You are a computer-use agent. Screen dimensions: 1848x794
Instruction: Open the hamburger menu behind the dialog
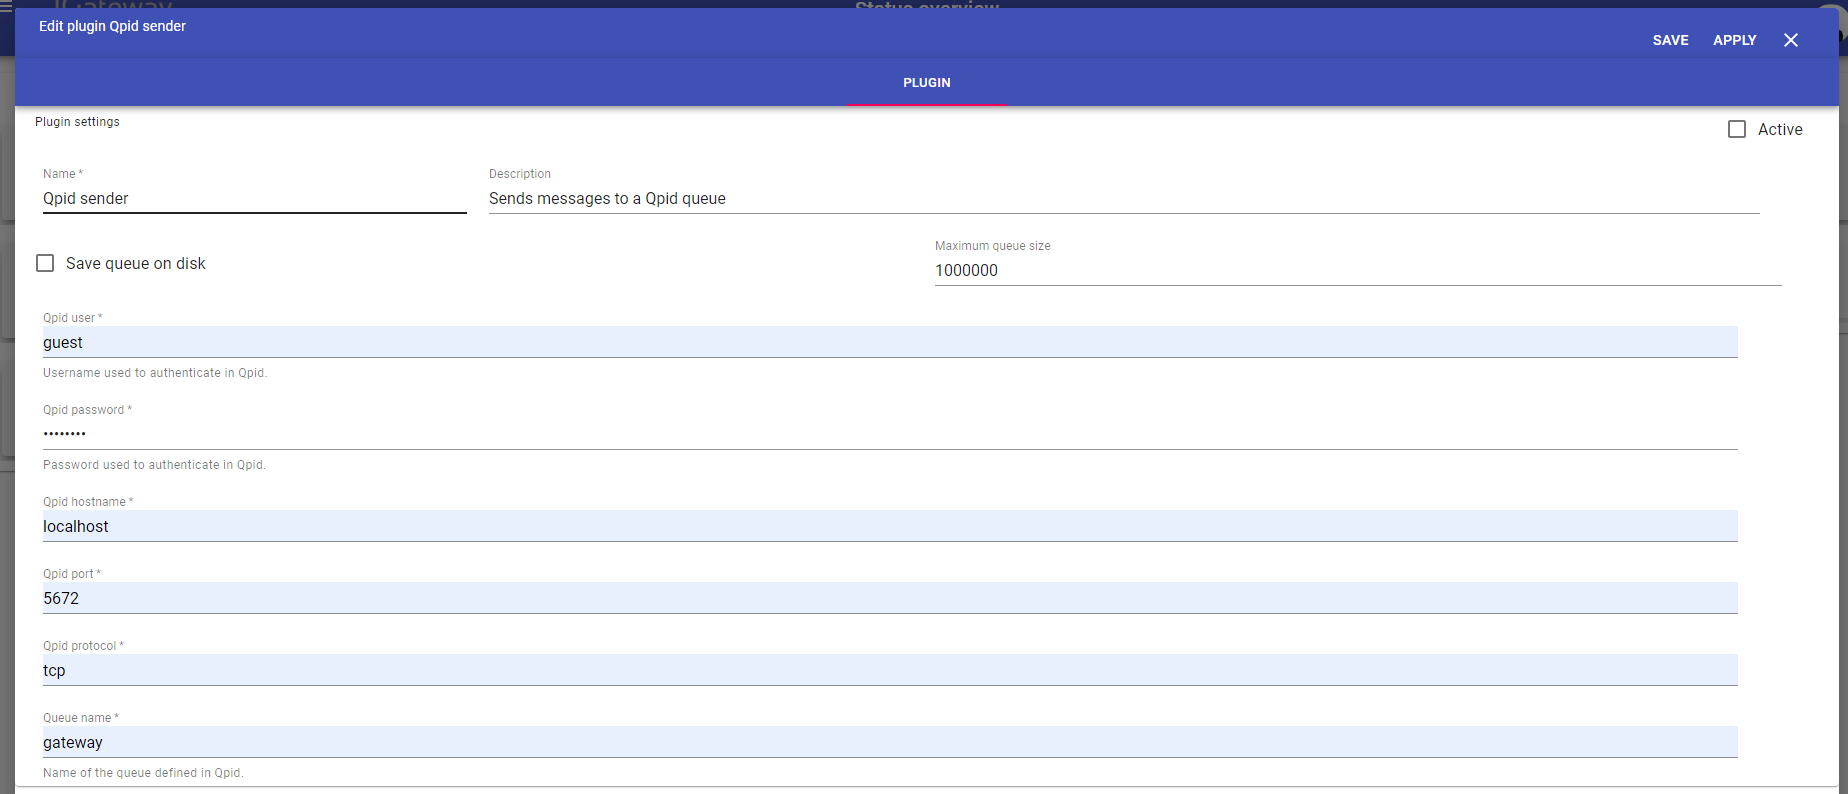pos(6,5)
